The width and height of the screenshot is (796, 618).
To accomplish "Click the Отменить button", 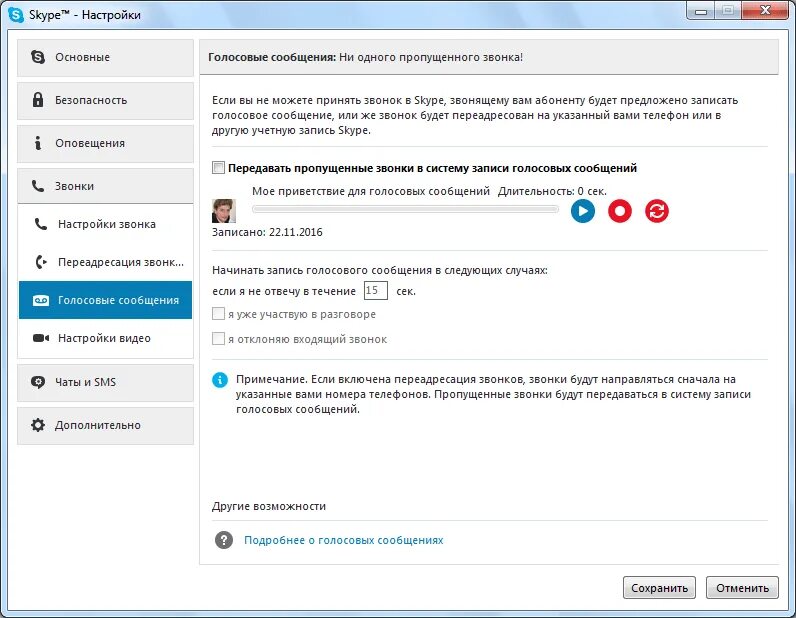I will (742, 588).
